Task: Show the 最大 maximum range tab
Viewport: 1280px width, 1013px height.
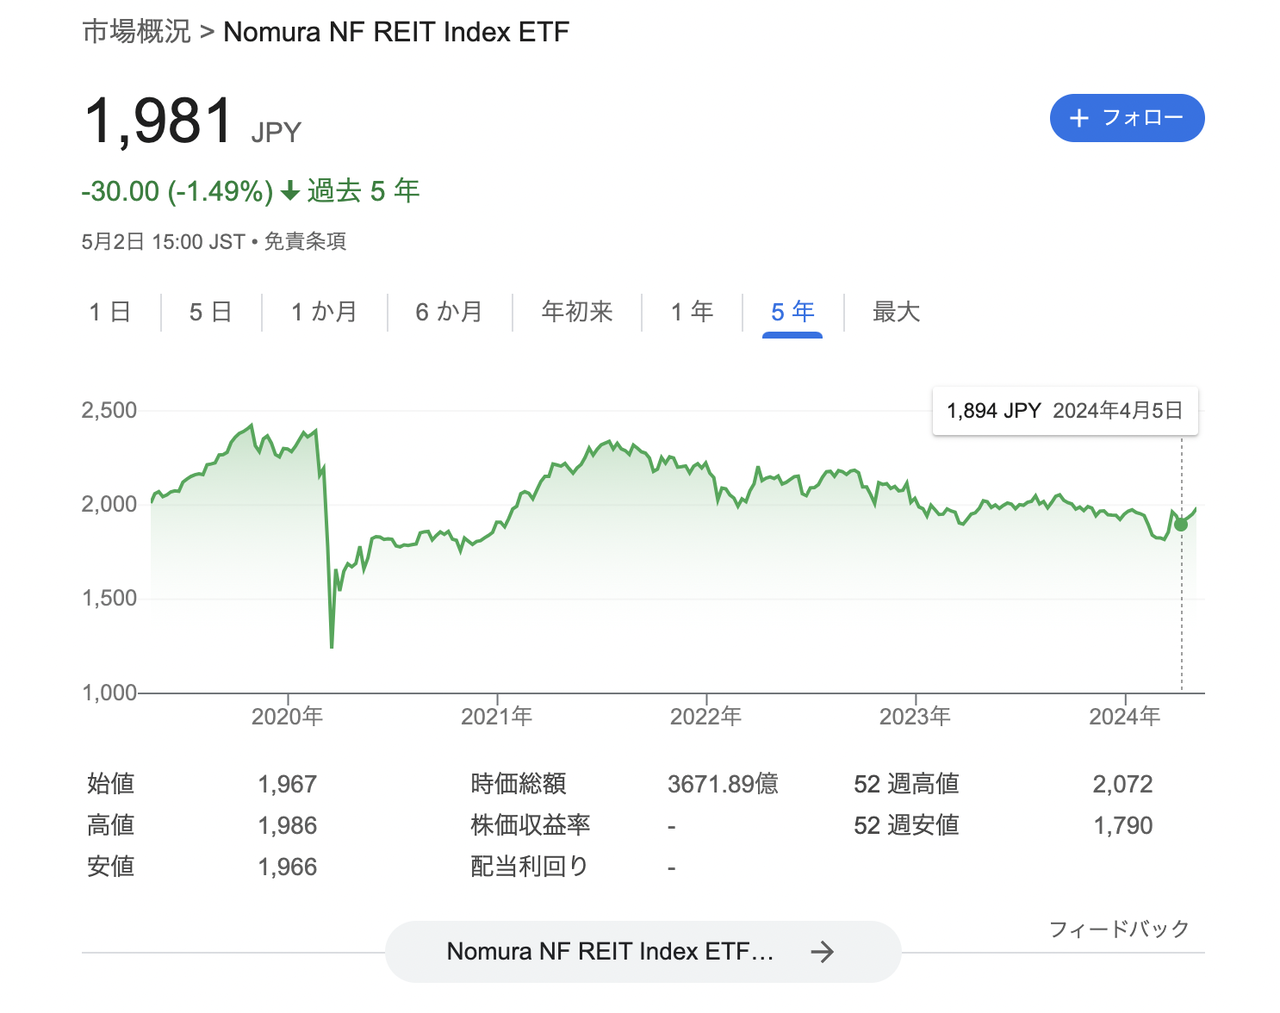Action: pyautogui.click(x=896, y=312)
